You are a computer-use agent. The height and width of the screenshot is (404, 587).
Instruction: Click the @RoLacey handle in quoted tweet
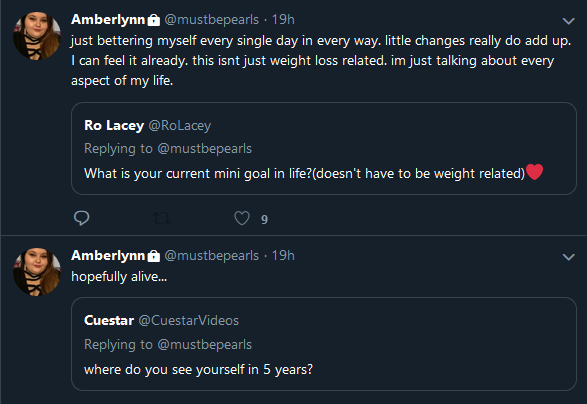pos(180,125)
